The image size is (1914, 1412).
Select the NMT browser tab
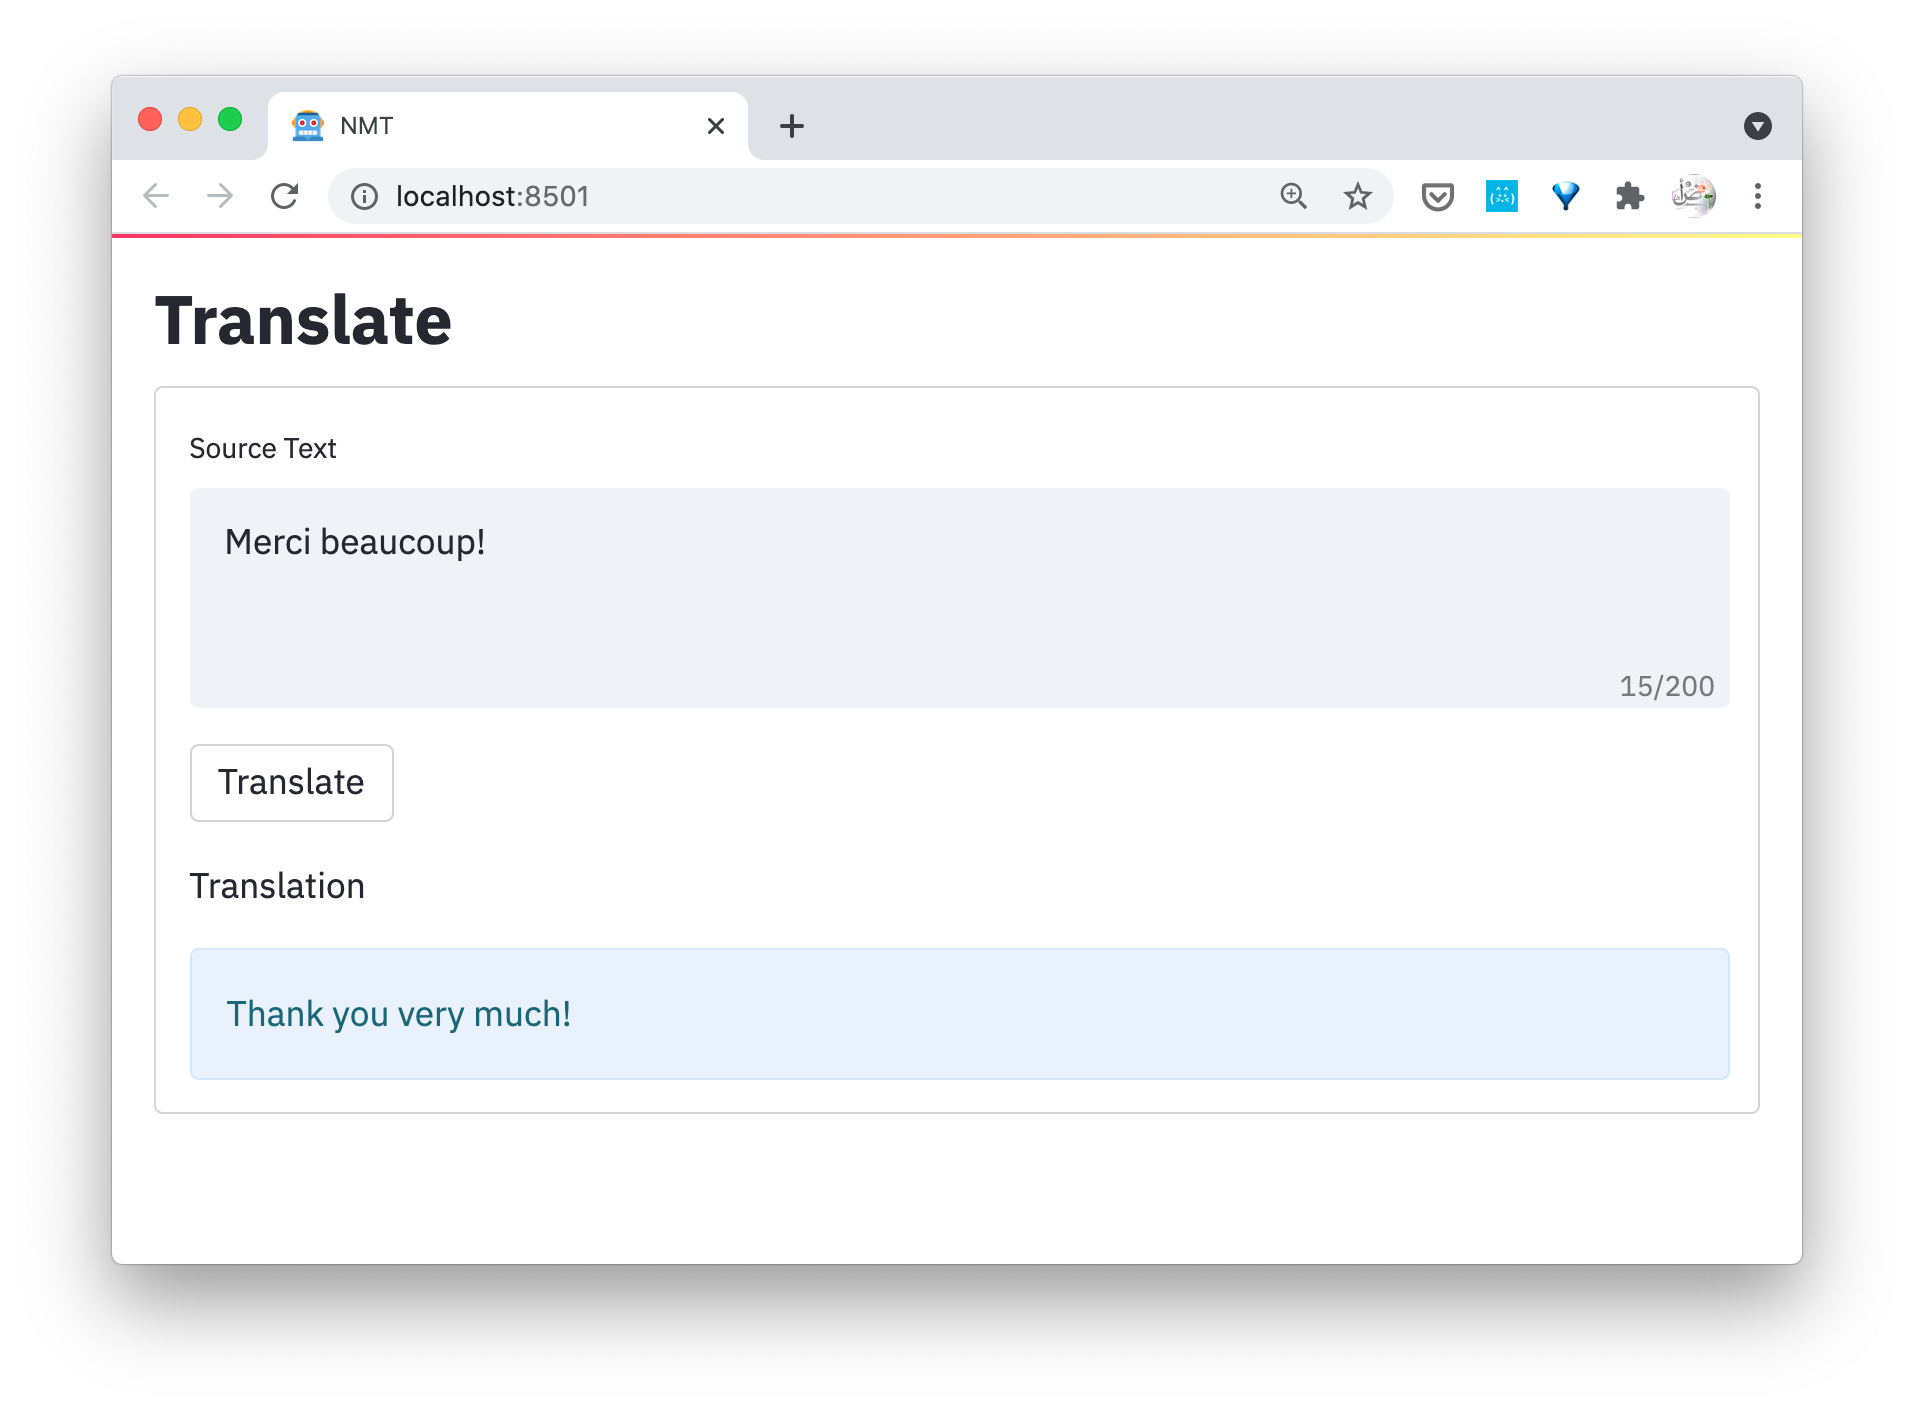coord(508,126)
